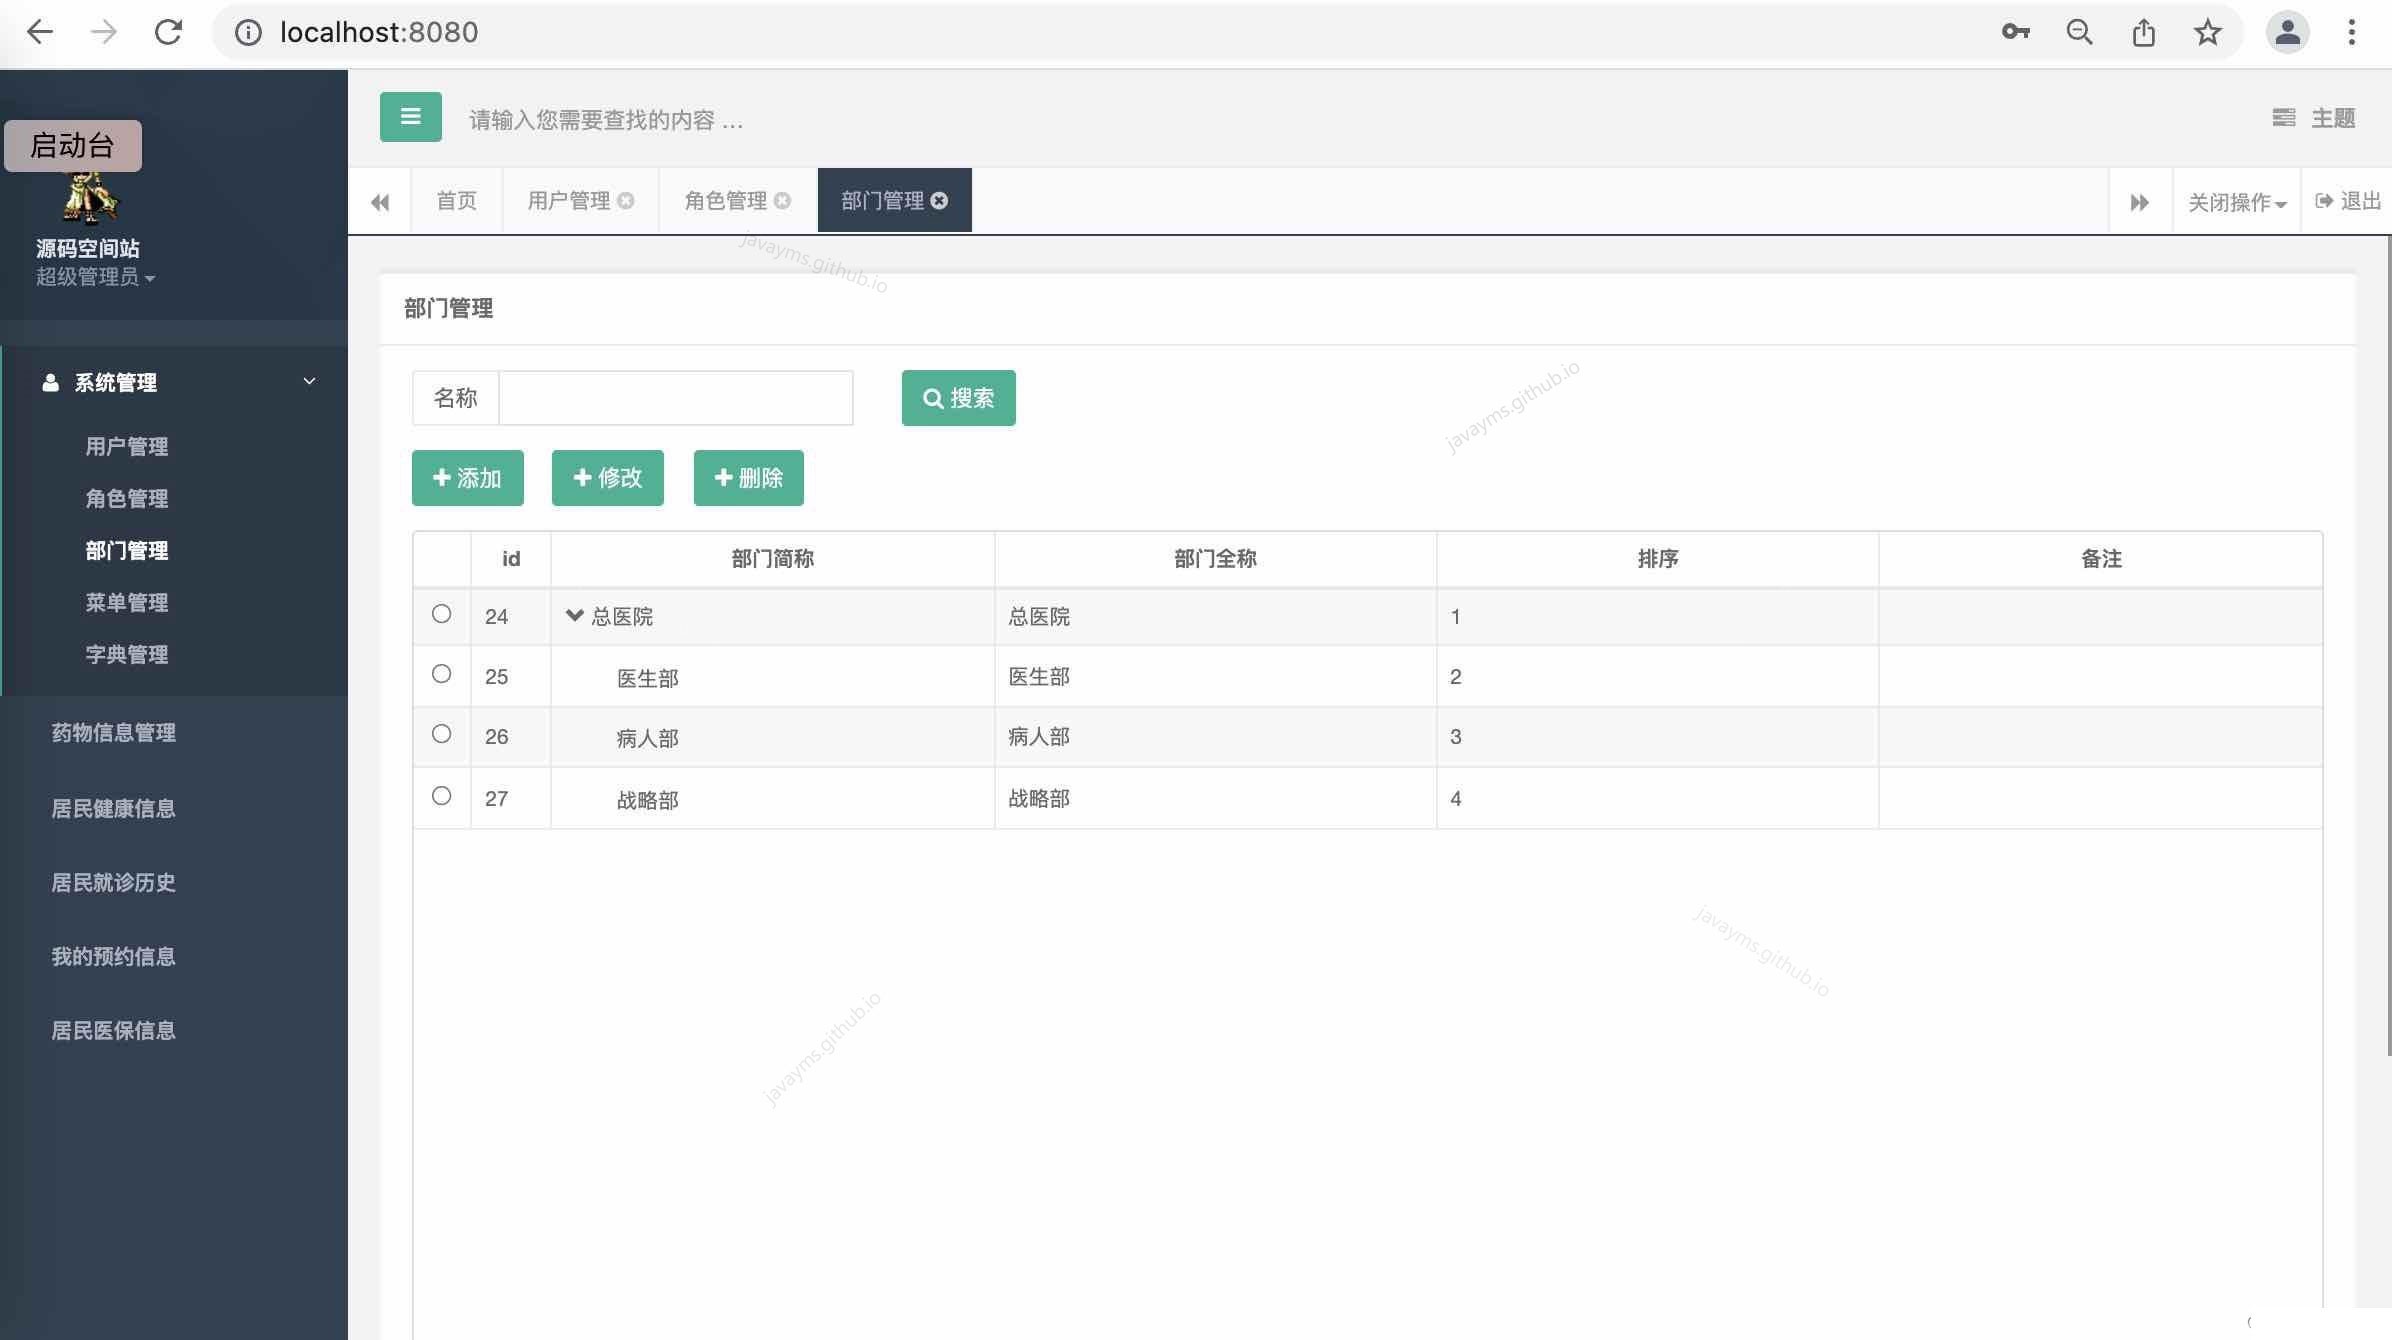
Task: Close the 用户管理 tab via its X icon
Action: click(626, 201)
